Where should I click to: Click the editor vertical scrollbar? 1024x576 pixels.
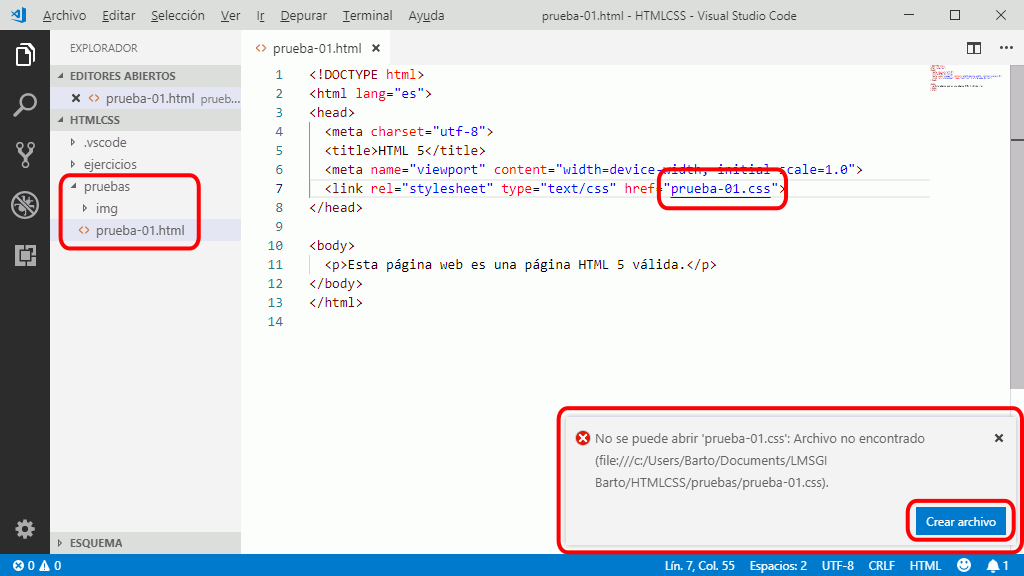point(1017,227)
